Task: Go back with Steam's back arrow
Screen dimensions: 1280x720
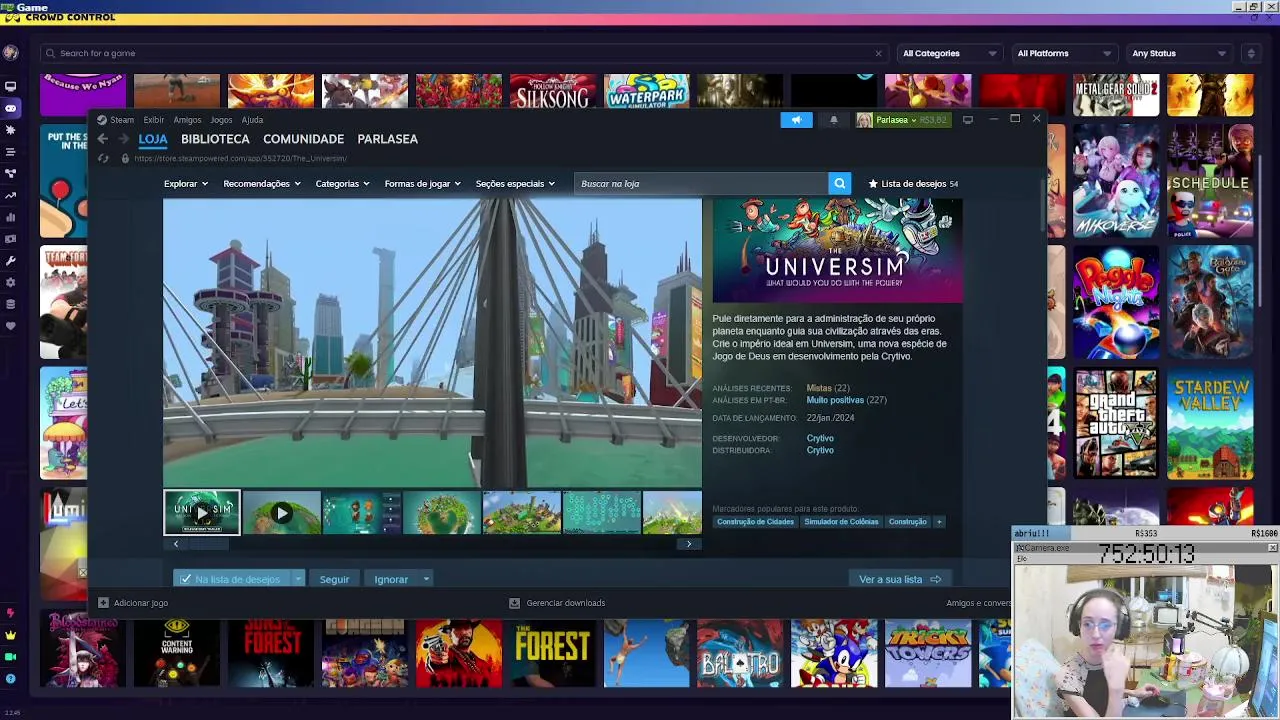Action: pos(102,139)
